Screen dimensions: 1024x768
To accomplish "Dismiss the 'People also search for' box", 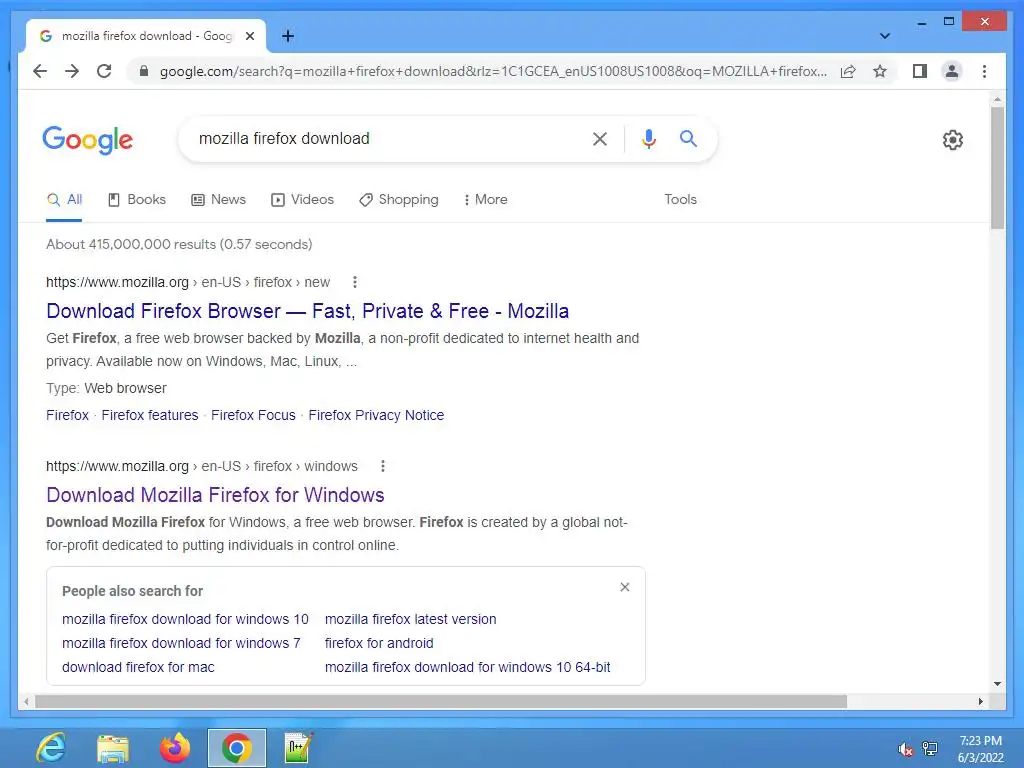I will [625, 587].
